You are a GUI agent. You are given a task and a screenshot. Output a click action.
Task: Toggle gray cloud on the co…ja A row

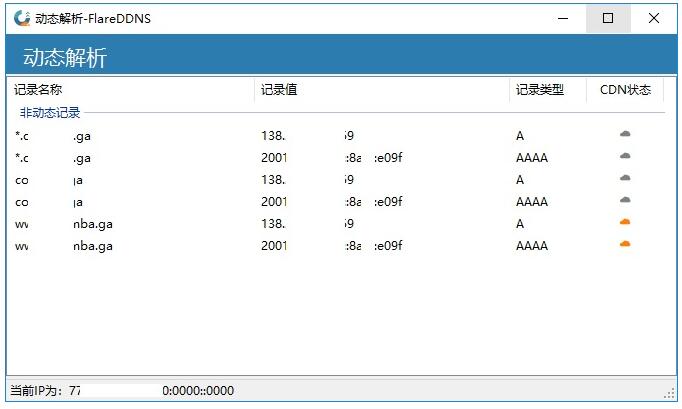625,178
